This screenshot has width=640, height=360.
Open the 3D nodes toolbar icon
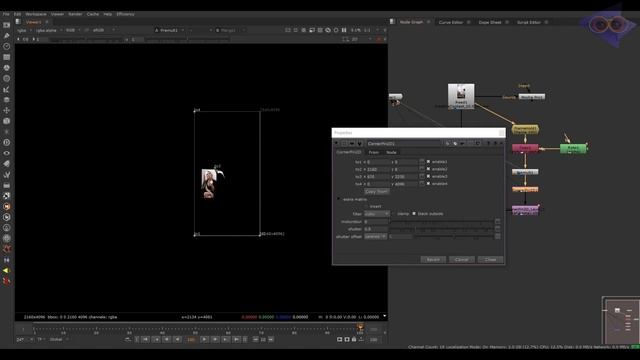pyautogui.click(x=7, y=121)
